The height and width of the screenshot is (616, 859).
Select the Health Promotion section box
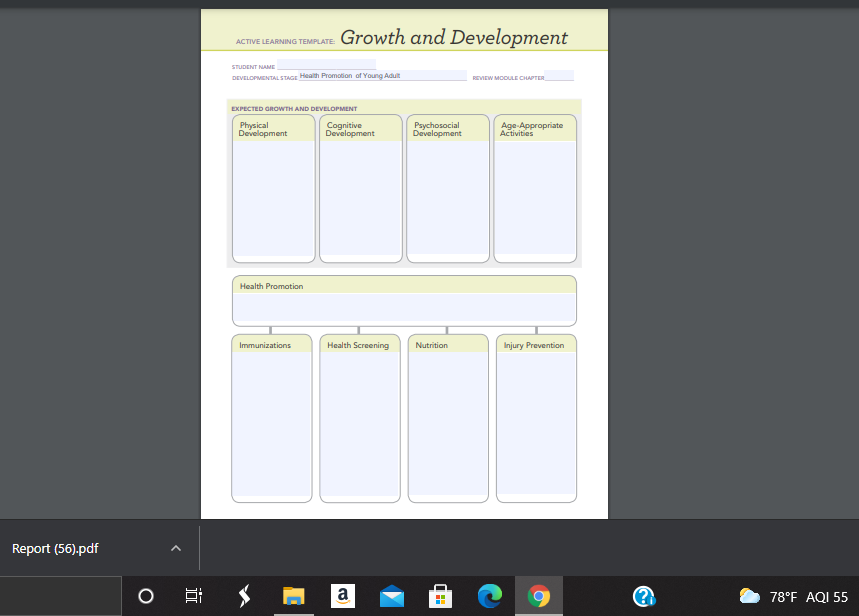pyautogui.click(x=404, y=303)
